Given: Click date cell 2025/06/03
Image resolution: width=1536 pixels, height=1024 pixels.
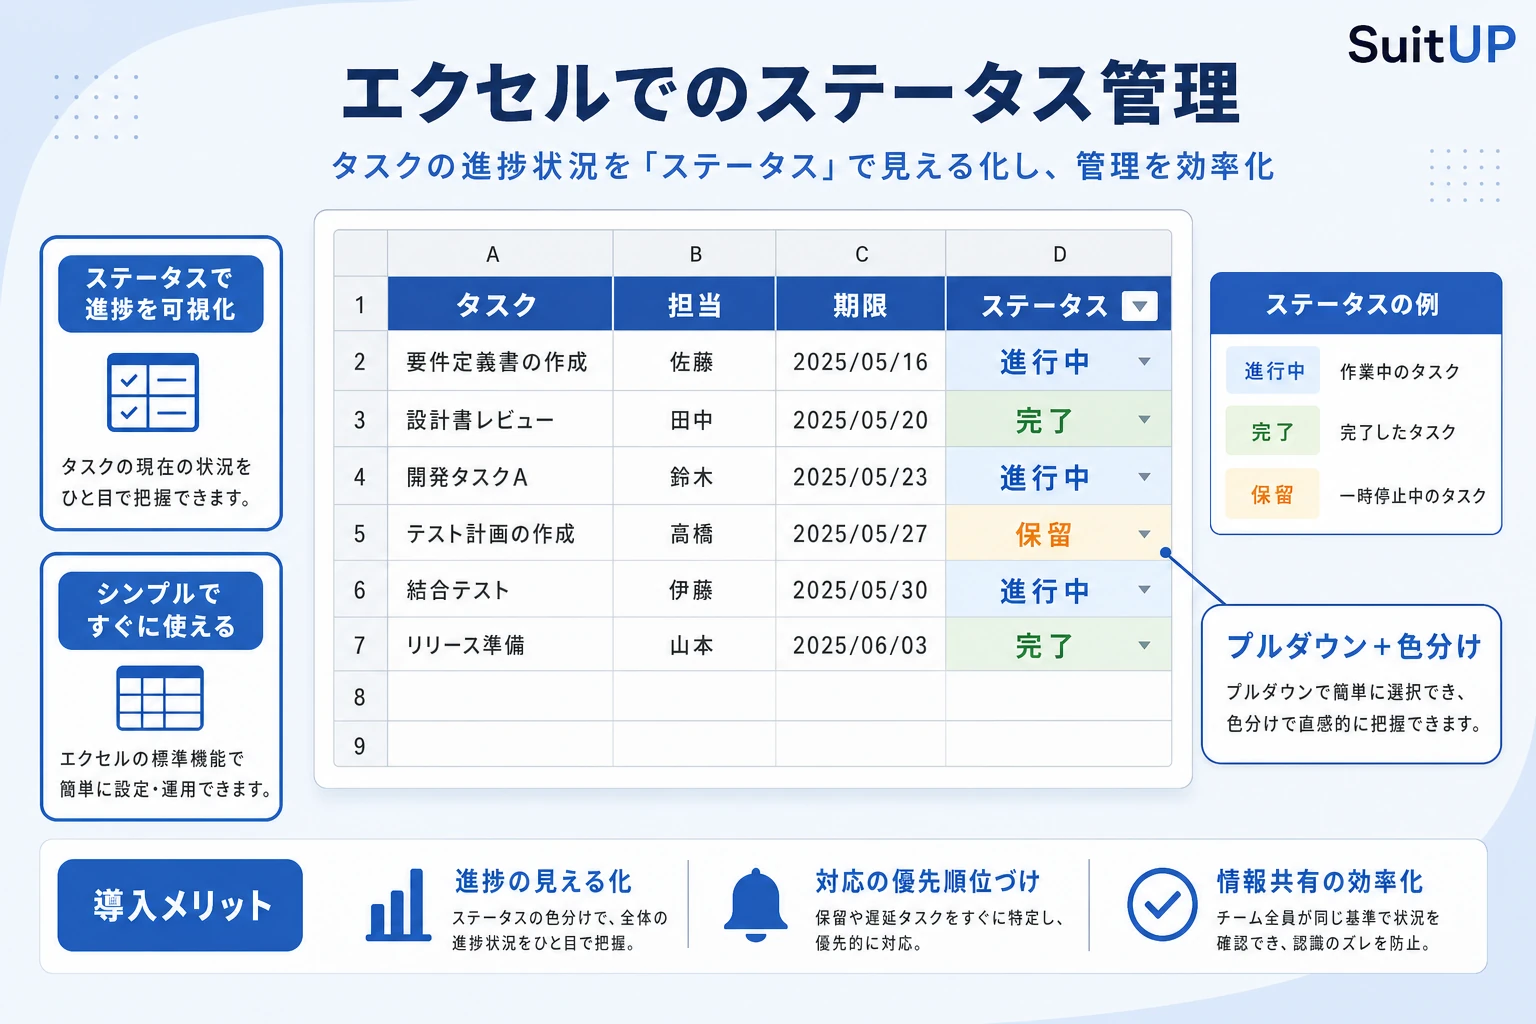Looking at the screenshot, I should (x=861, y=645).
